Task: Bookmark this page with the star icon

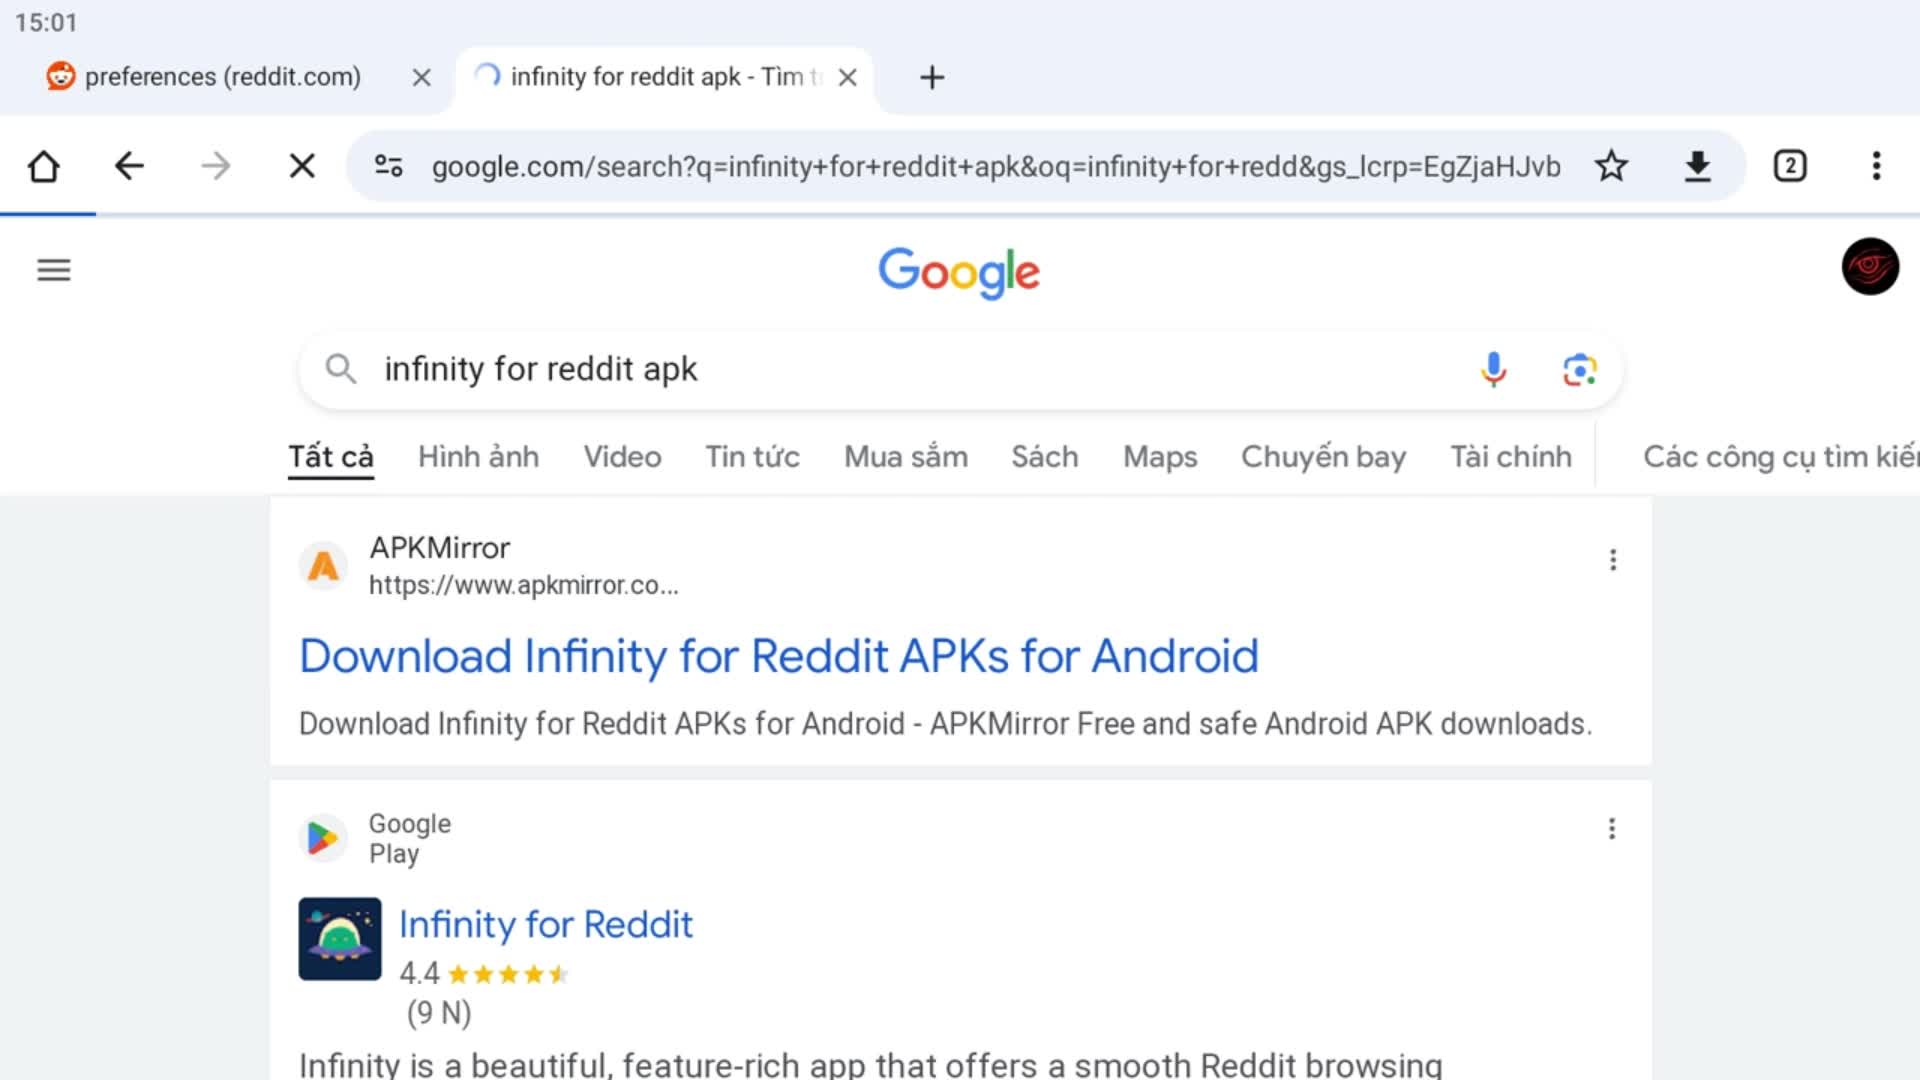Action: (1611, 166)
